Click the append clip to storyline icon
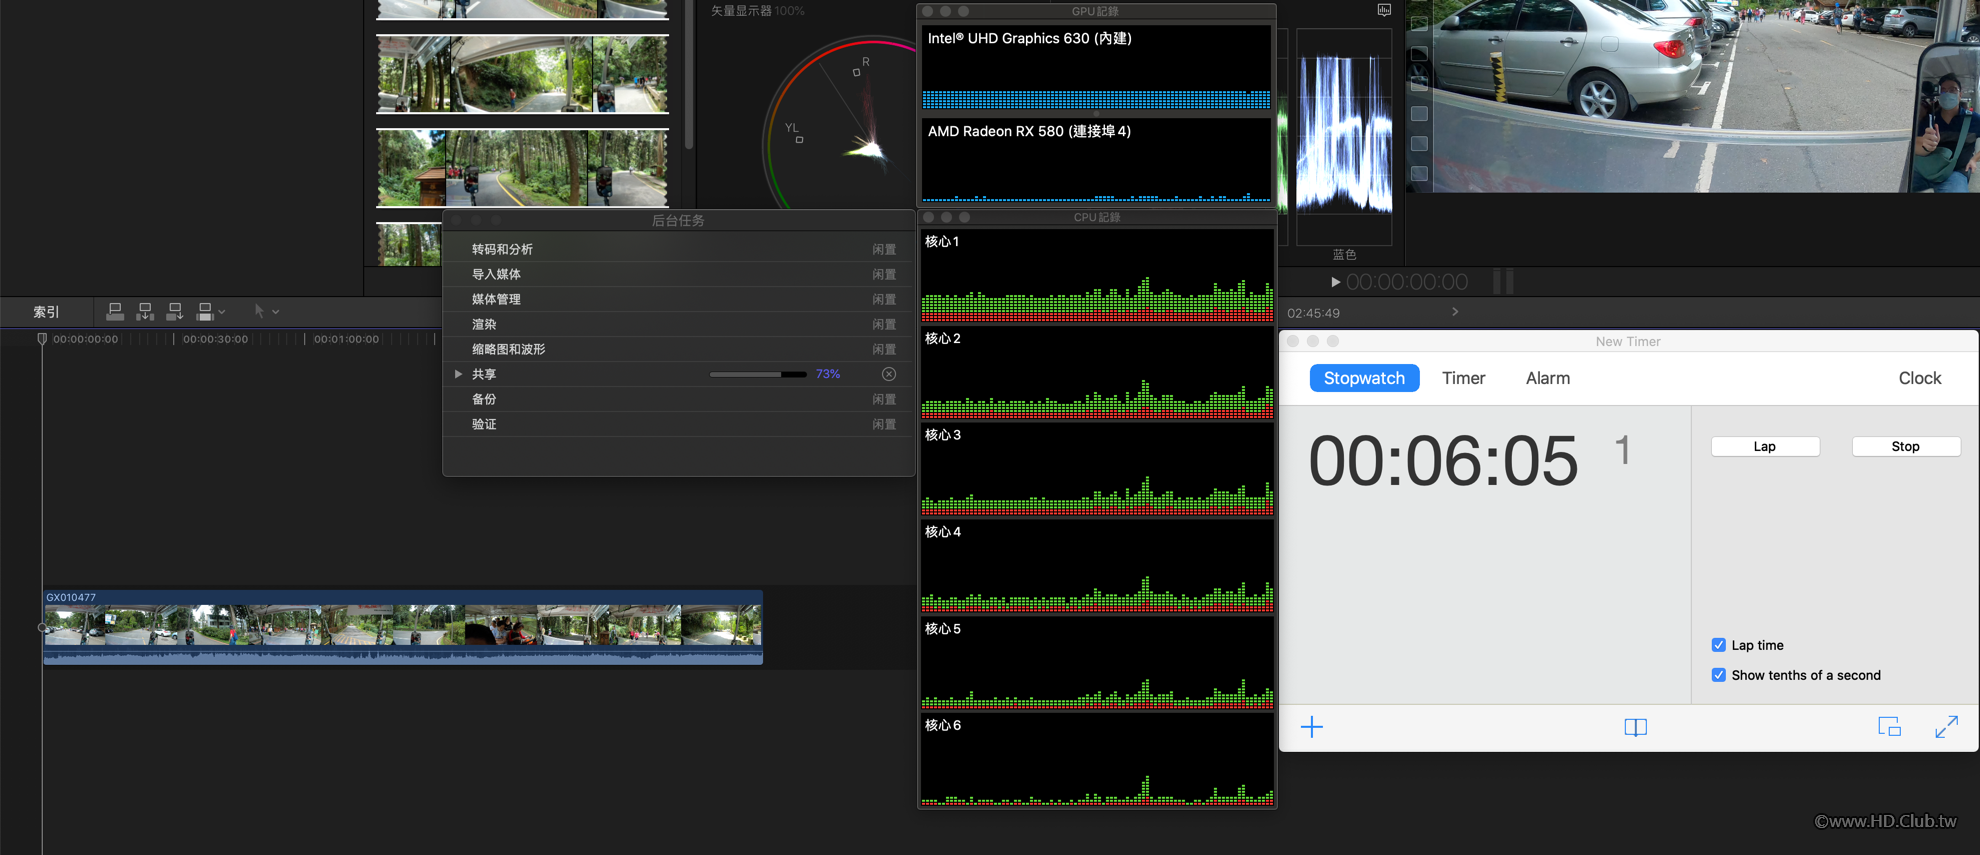 pyautogui.click(x=175, y=312)
